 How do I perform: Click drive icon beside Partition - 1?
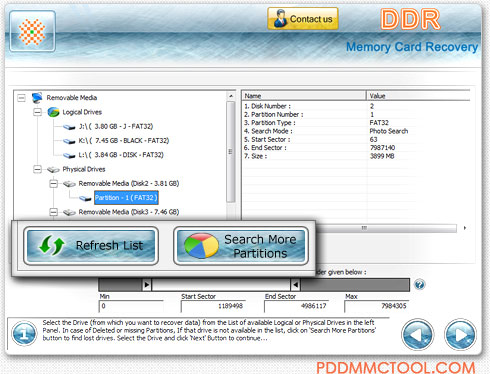pos(85,198)
